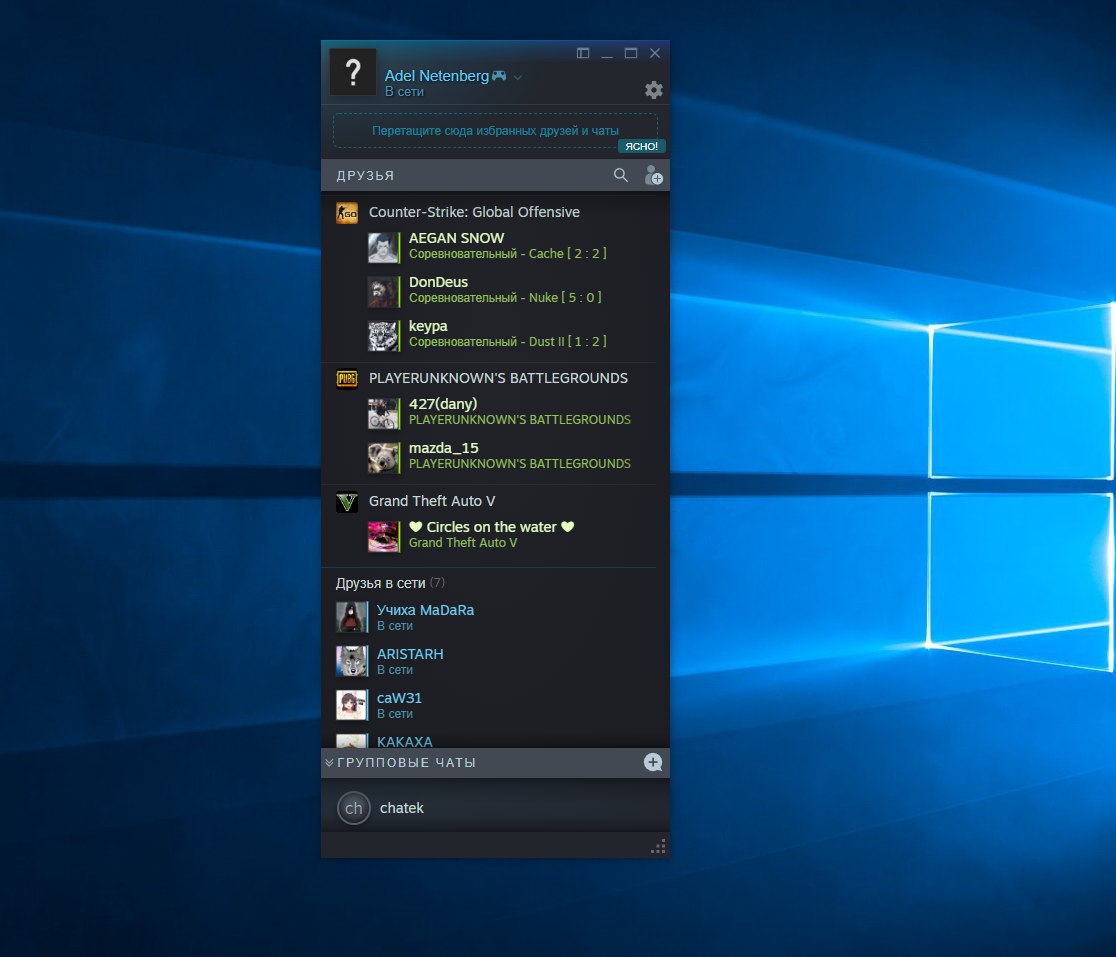
Task: Click keypa status Dust II [ 1 : 2 ]
Action: click(x=507, y=342)
